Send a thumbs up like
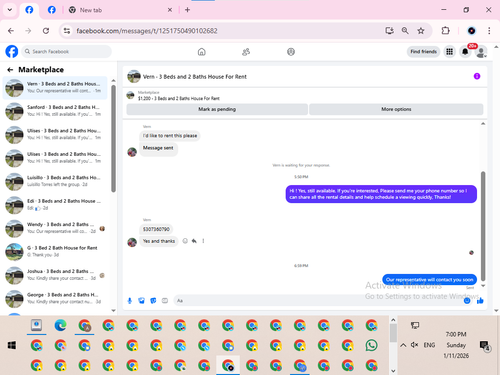Image resolution: width=500 pixels, height=375 pixels. (x=480, y=301)
